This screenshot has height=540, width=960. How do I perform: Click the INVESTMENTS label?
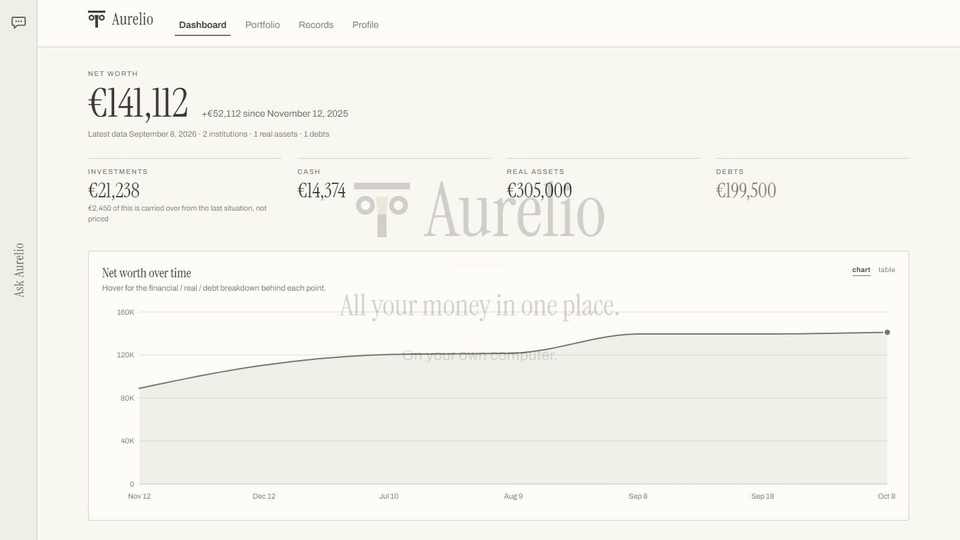pos(118,172)
